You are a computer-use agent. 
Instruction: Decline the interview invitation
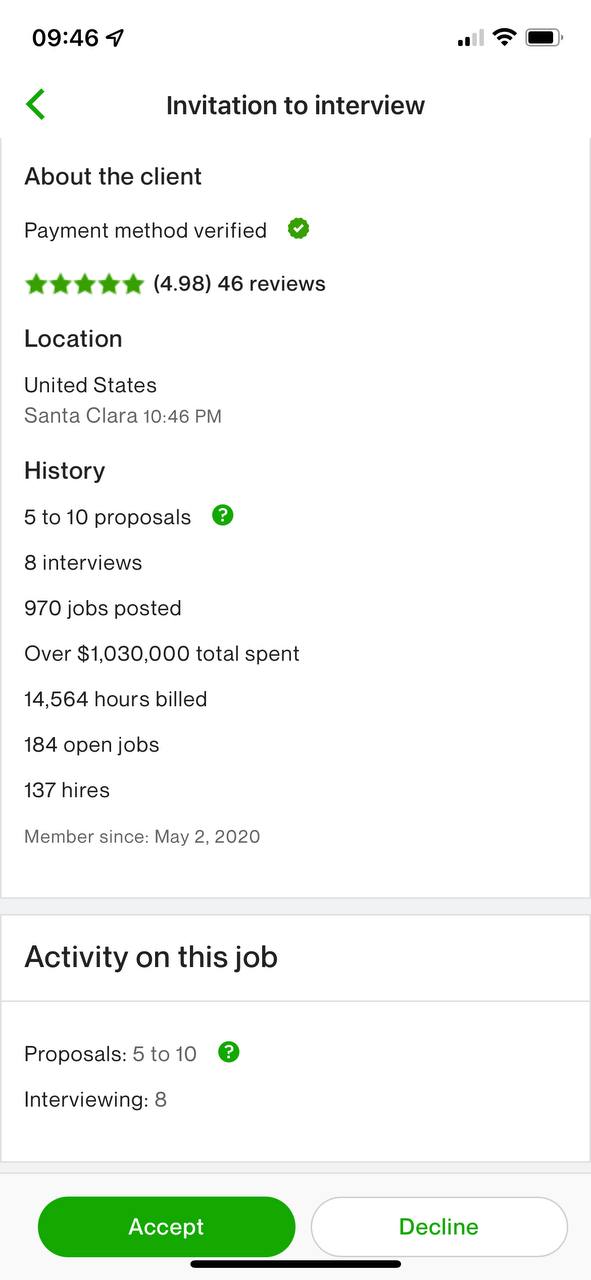tap(439, 1226)
